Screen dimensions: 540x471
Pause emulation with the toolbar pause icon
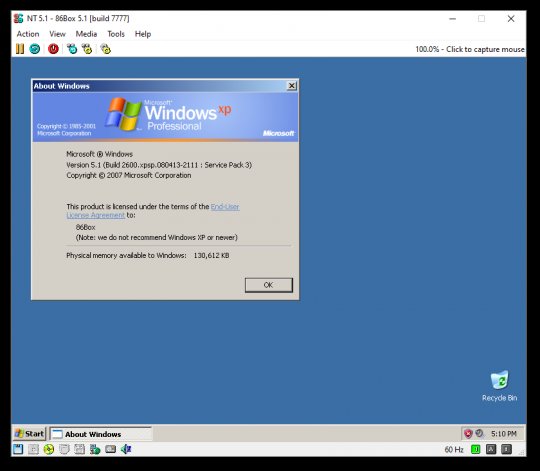[x=20, y=49]
